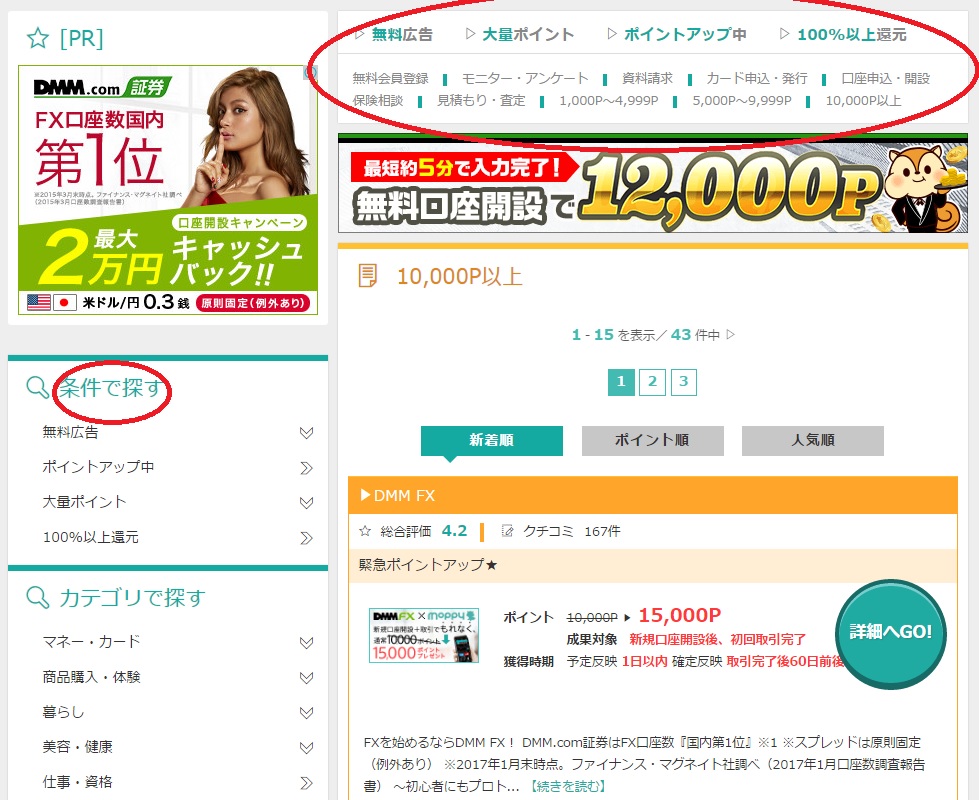Click the マネー・カード category label

point(91,642)
